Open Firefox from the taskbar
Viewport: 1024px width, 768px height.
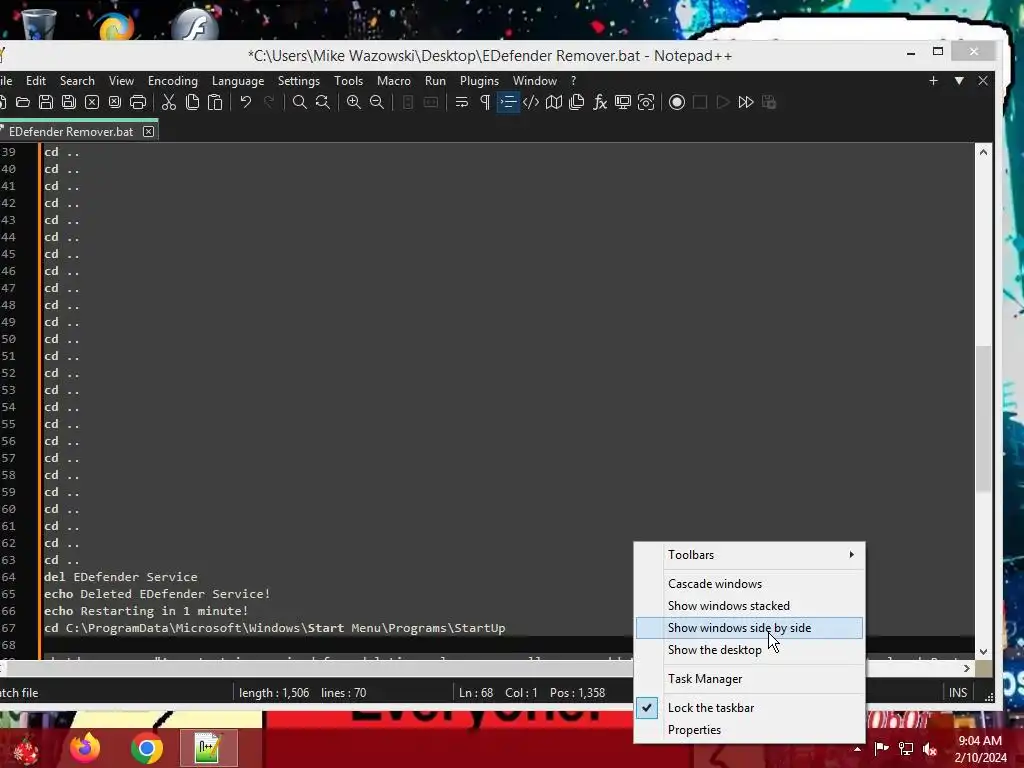point(86,748)
